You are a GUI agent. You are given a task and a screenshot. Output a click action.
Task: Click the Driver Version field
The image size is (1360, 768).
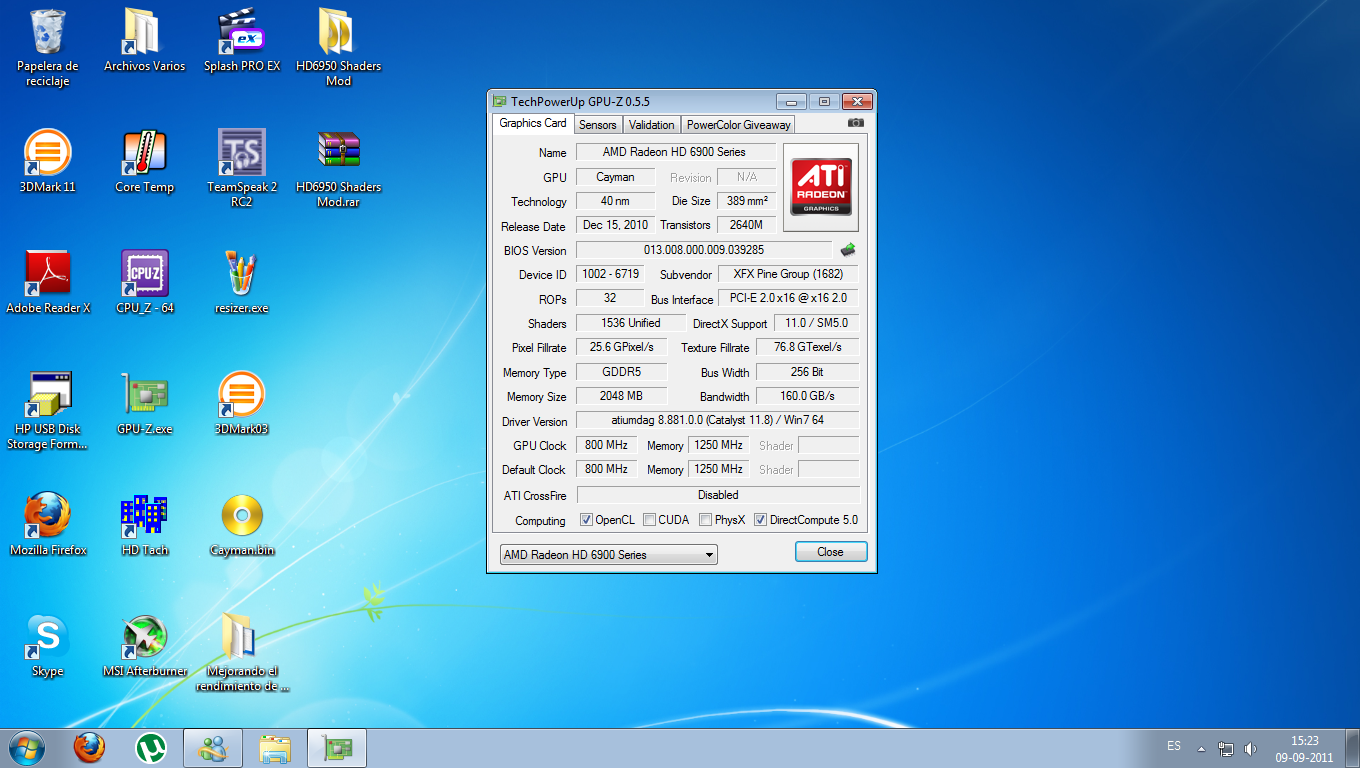(x=717, y=421)
